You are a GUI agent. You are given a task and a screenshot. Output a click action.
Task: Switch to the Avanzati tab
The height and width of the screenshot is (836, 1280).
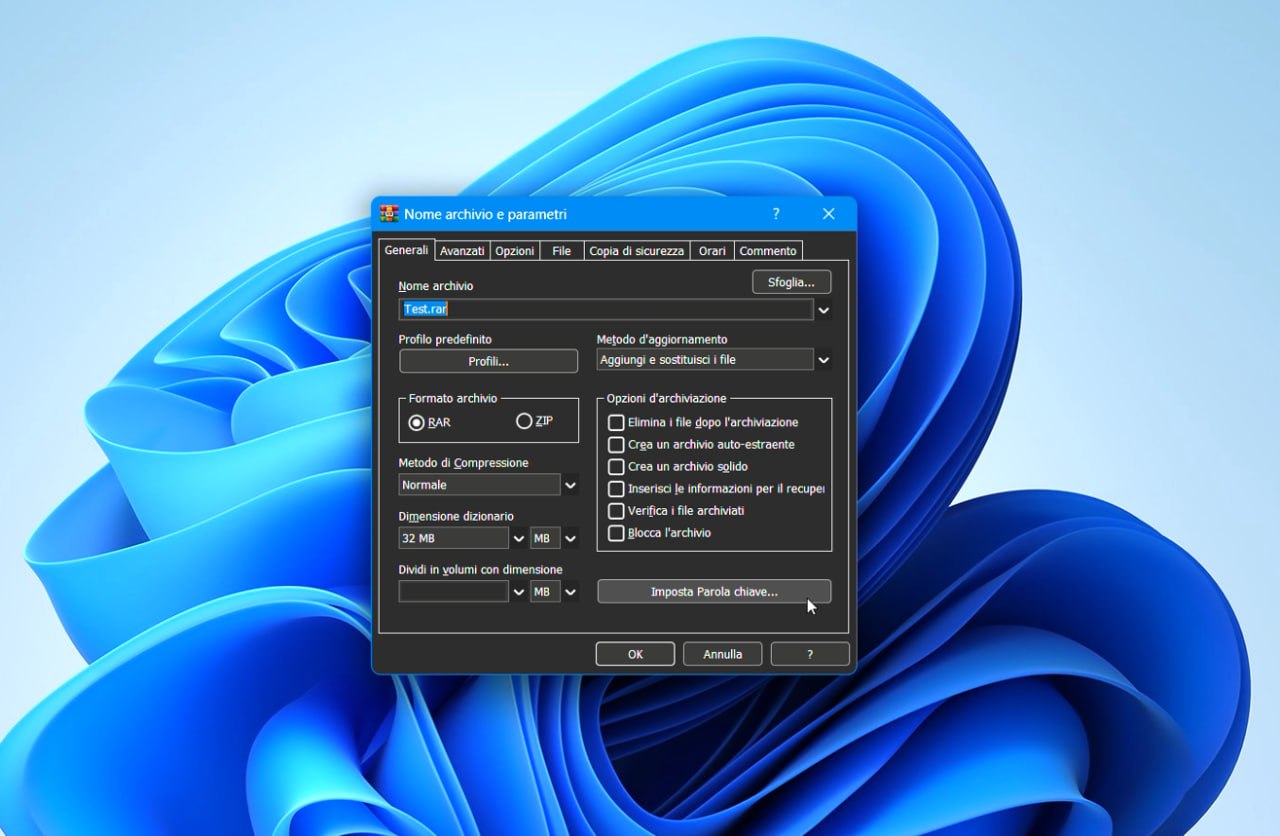(462, 251)
